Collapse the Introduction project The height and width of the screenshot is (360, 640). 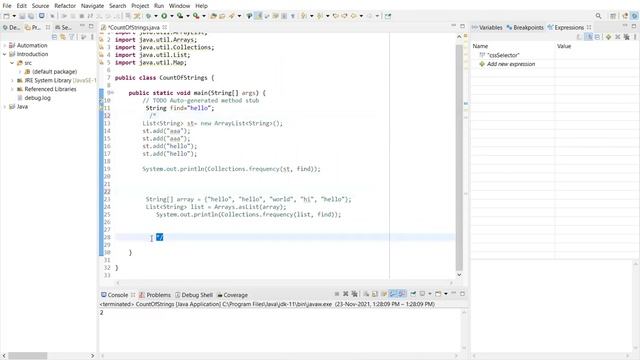tap(4, 54)
